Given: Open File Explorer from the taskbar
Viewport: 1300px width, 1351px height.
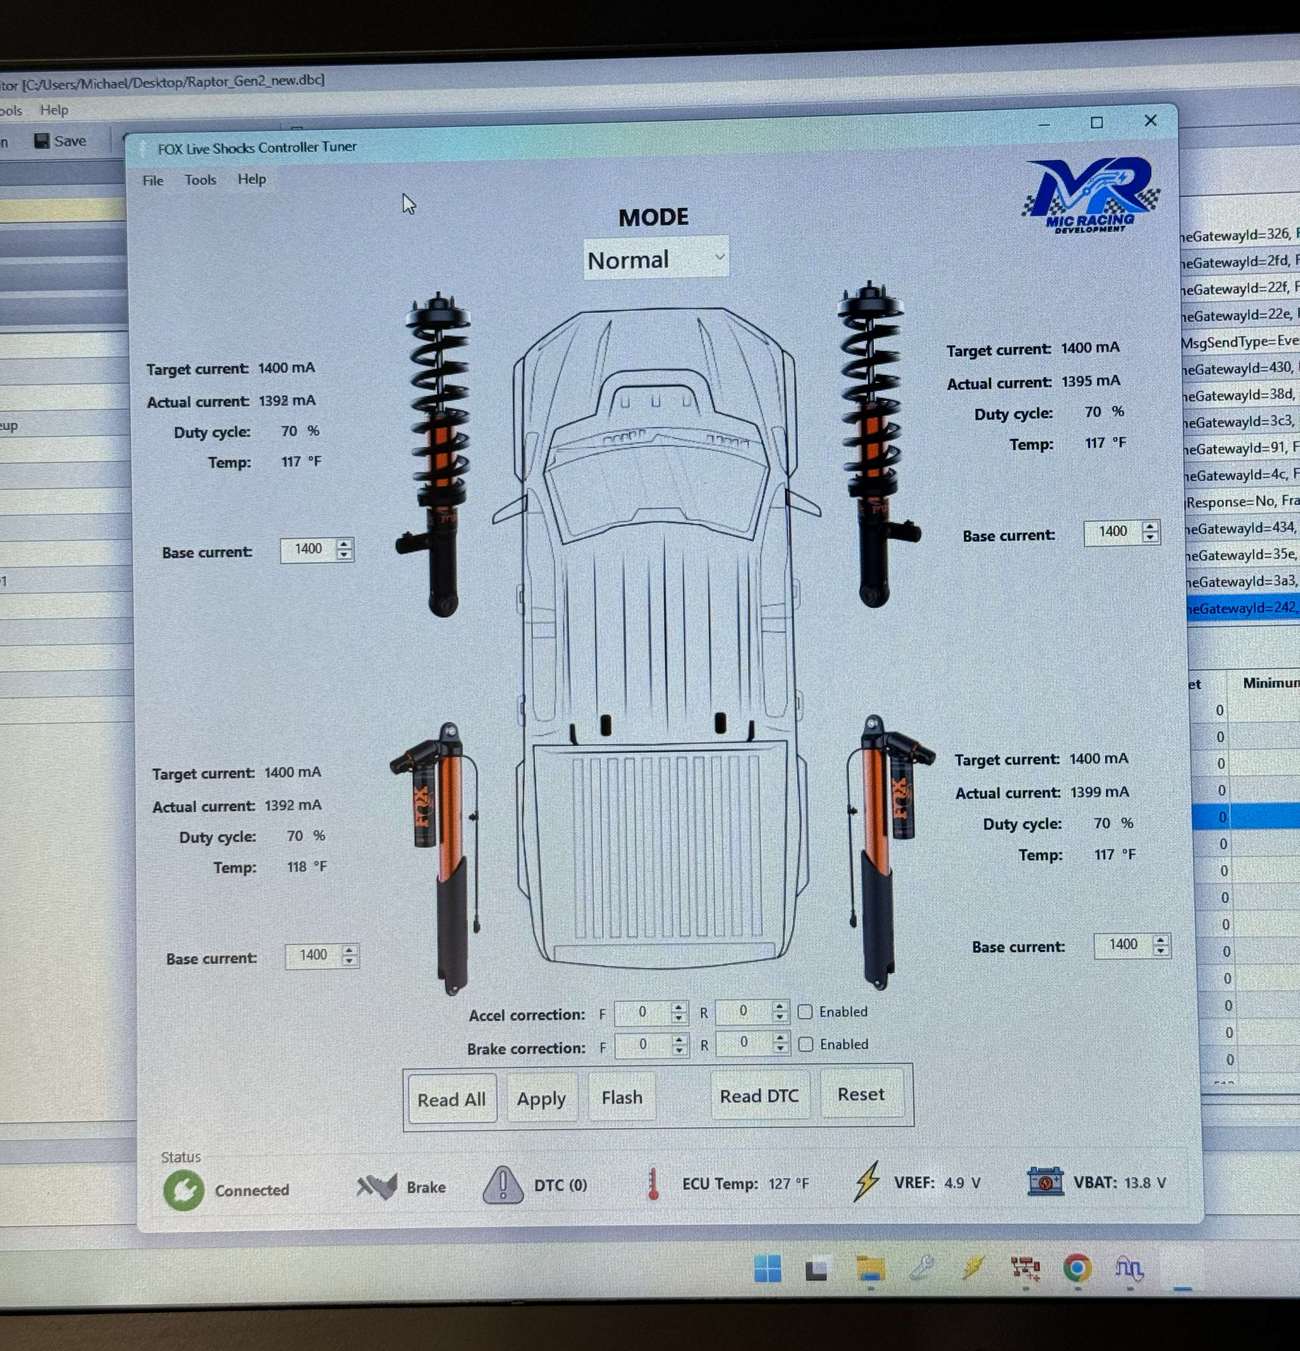Looking at the screenshot, I should click(871, 1268).
